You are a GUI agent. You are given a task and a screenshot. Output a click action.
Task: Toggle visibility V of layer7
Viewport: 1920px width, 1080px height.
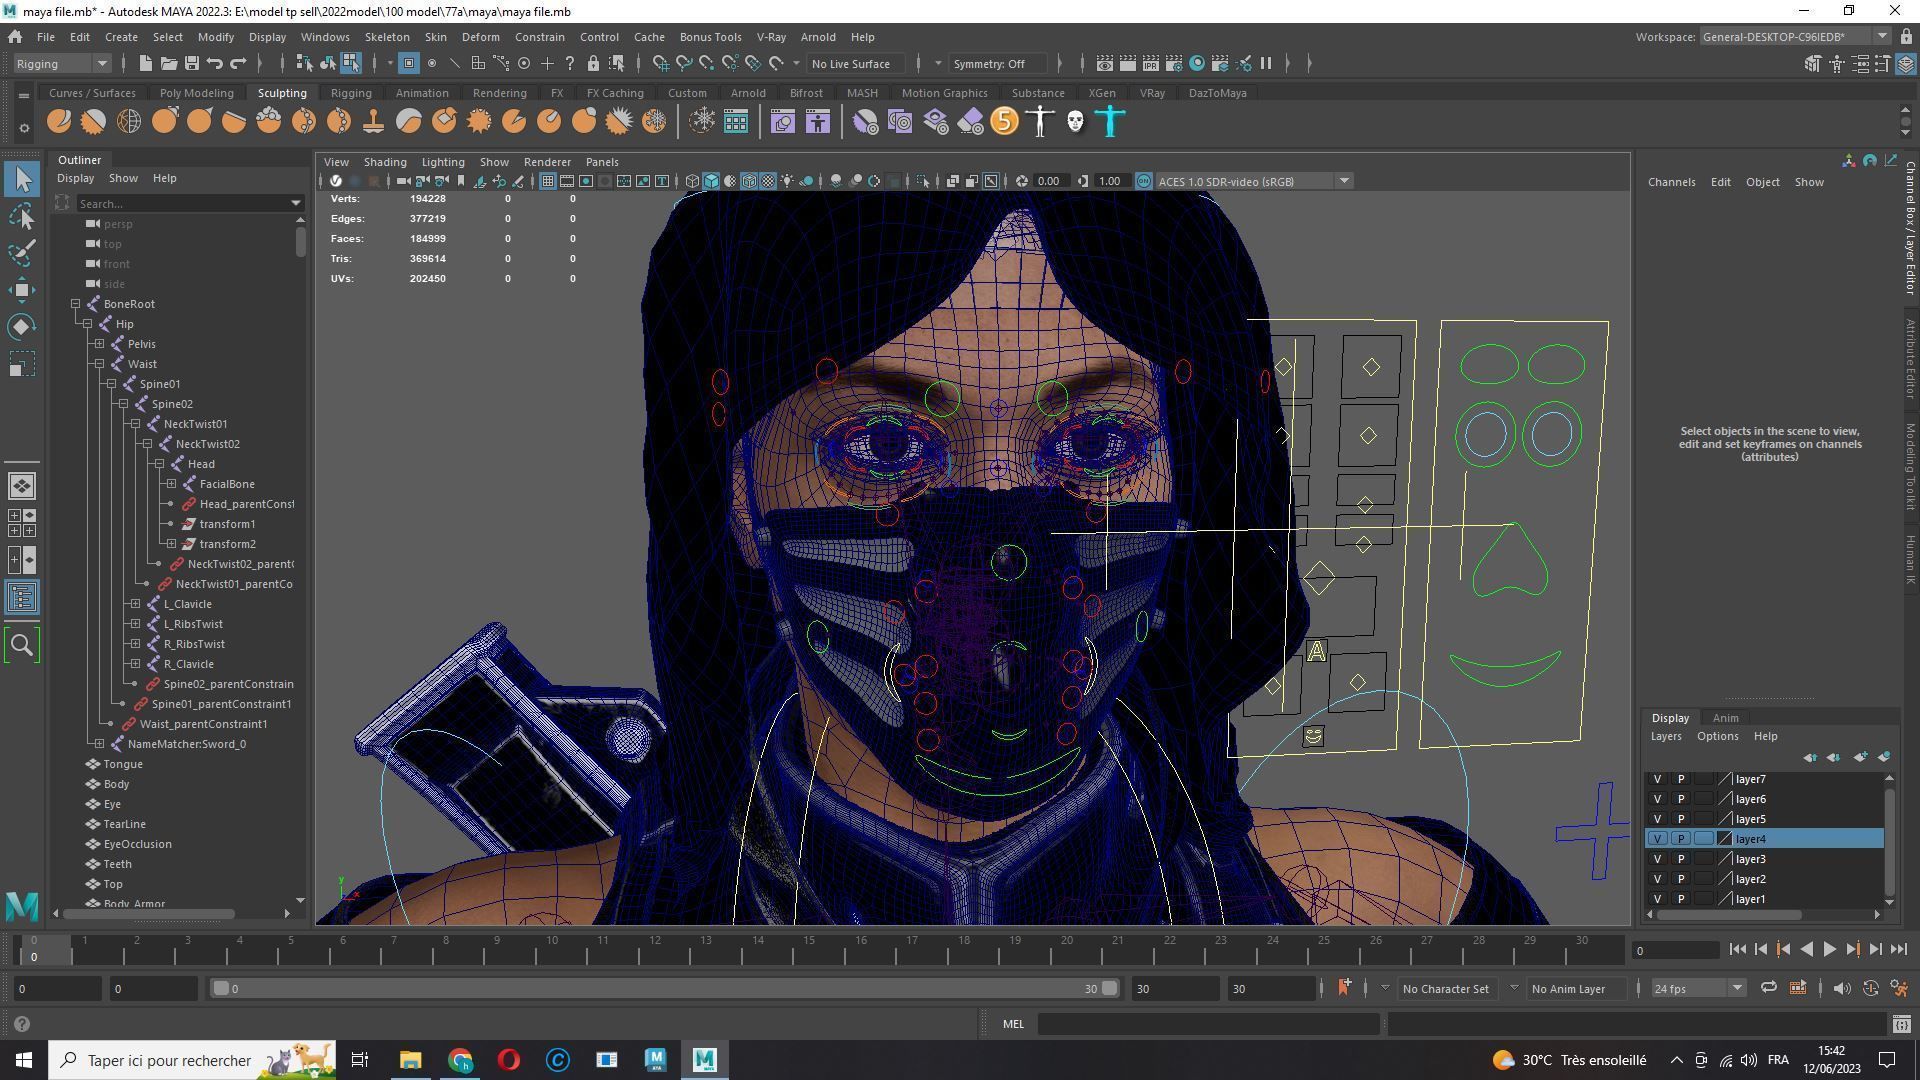[1657, 779]
